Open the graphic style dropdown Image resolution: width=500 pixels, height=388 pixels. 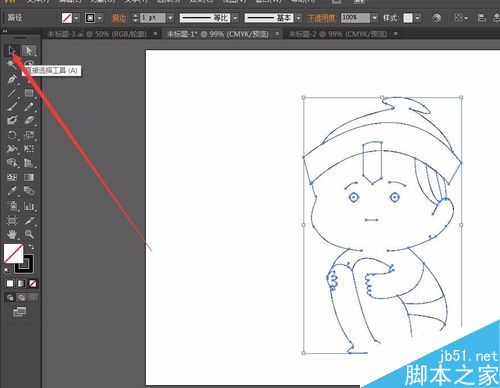click(x=418, y=18)
